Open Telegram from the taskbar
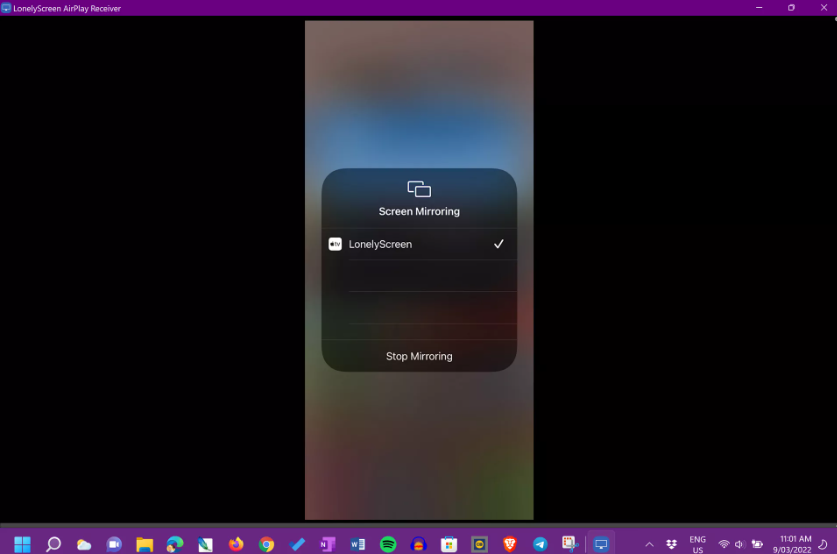The height and width of the screenshot is (554, 837). 540,544
